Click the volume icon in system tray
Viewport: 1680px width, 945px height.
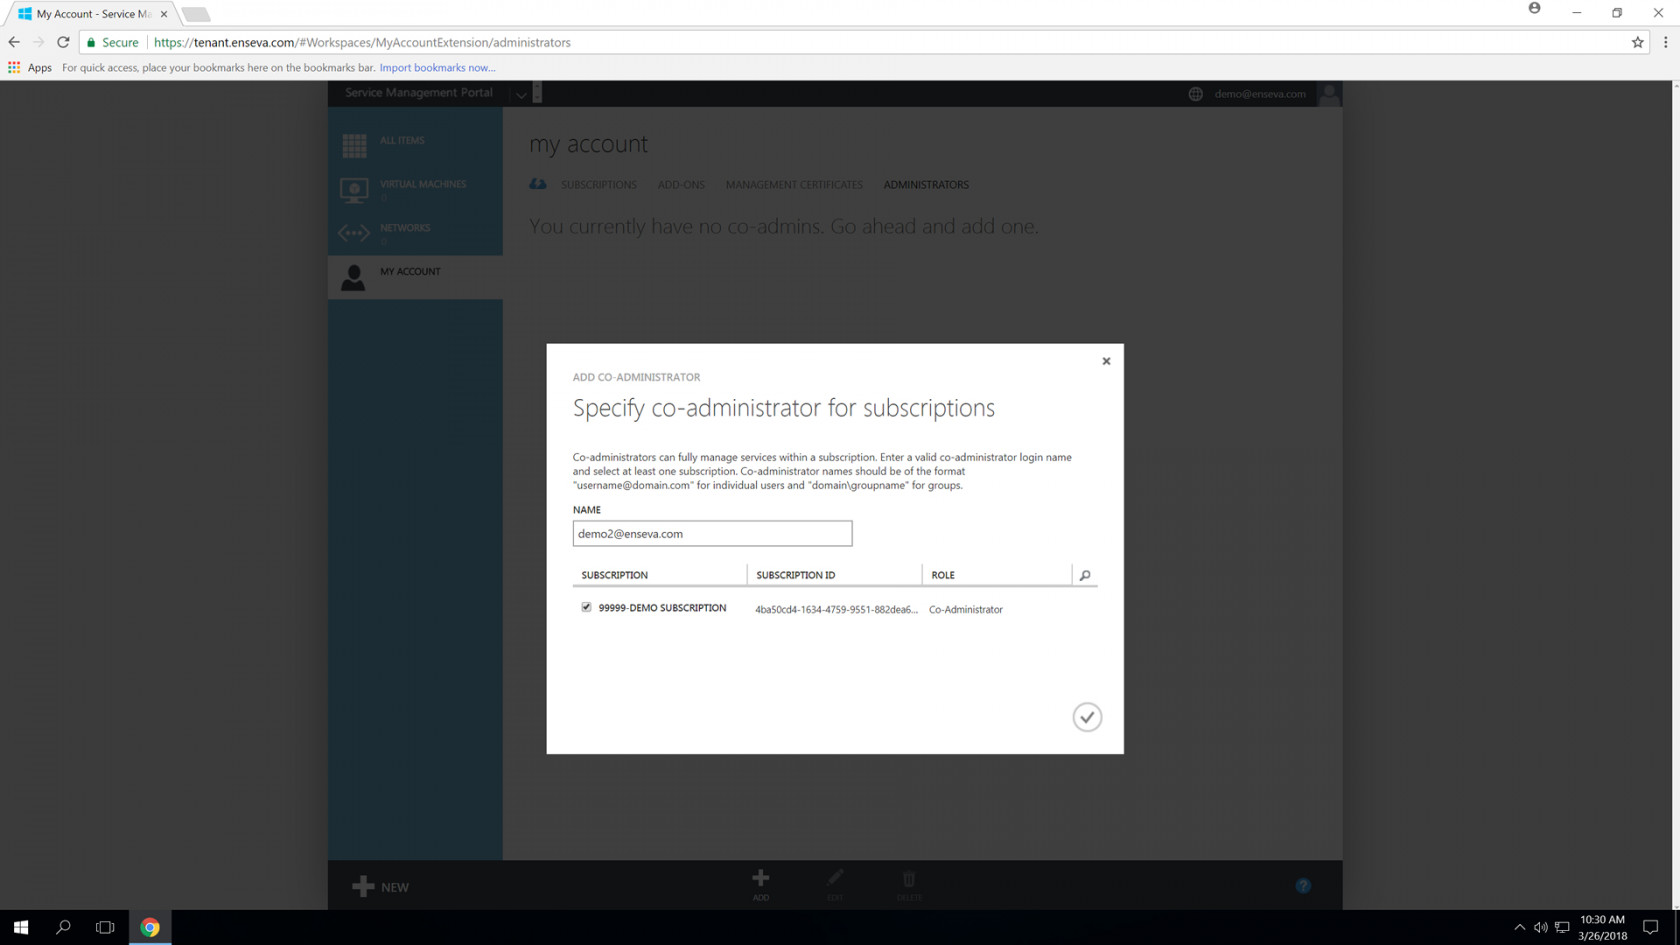(1540, 927)
